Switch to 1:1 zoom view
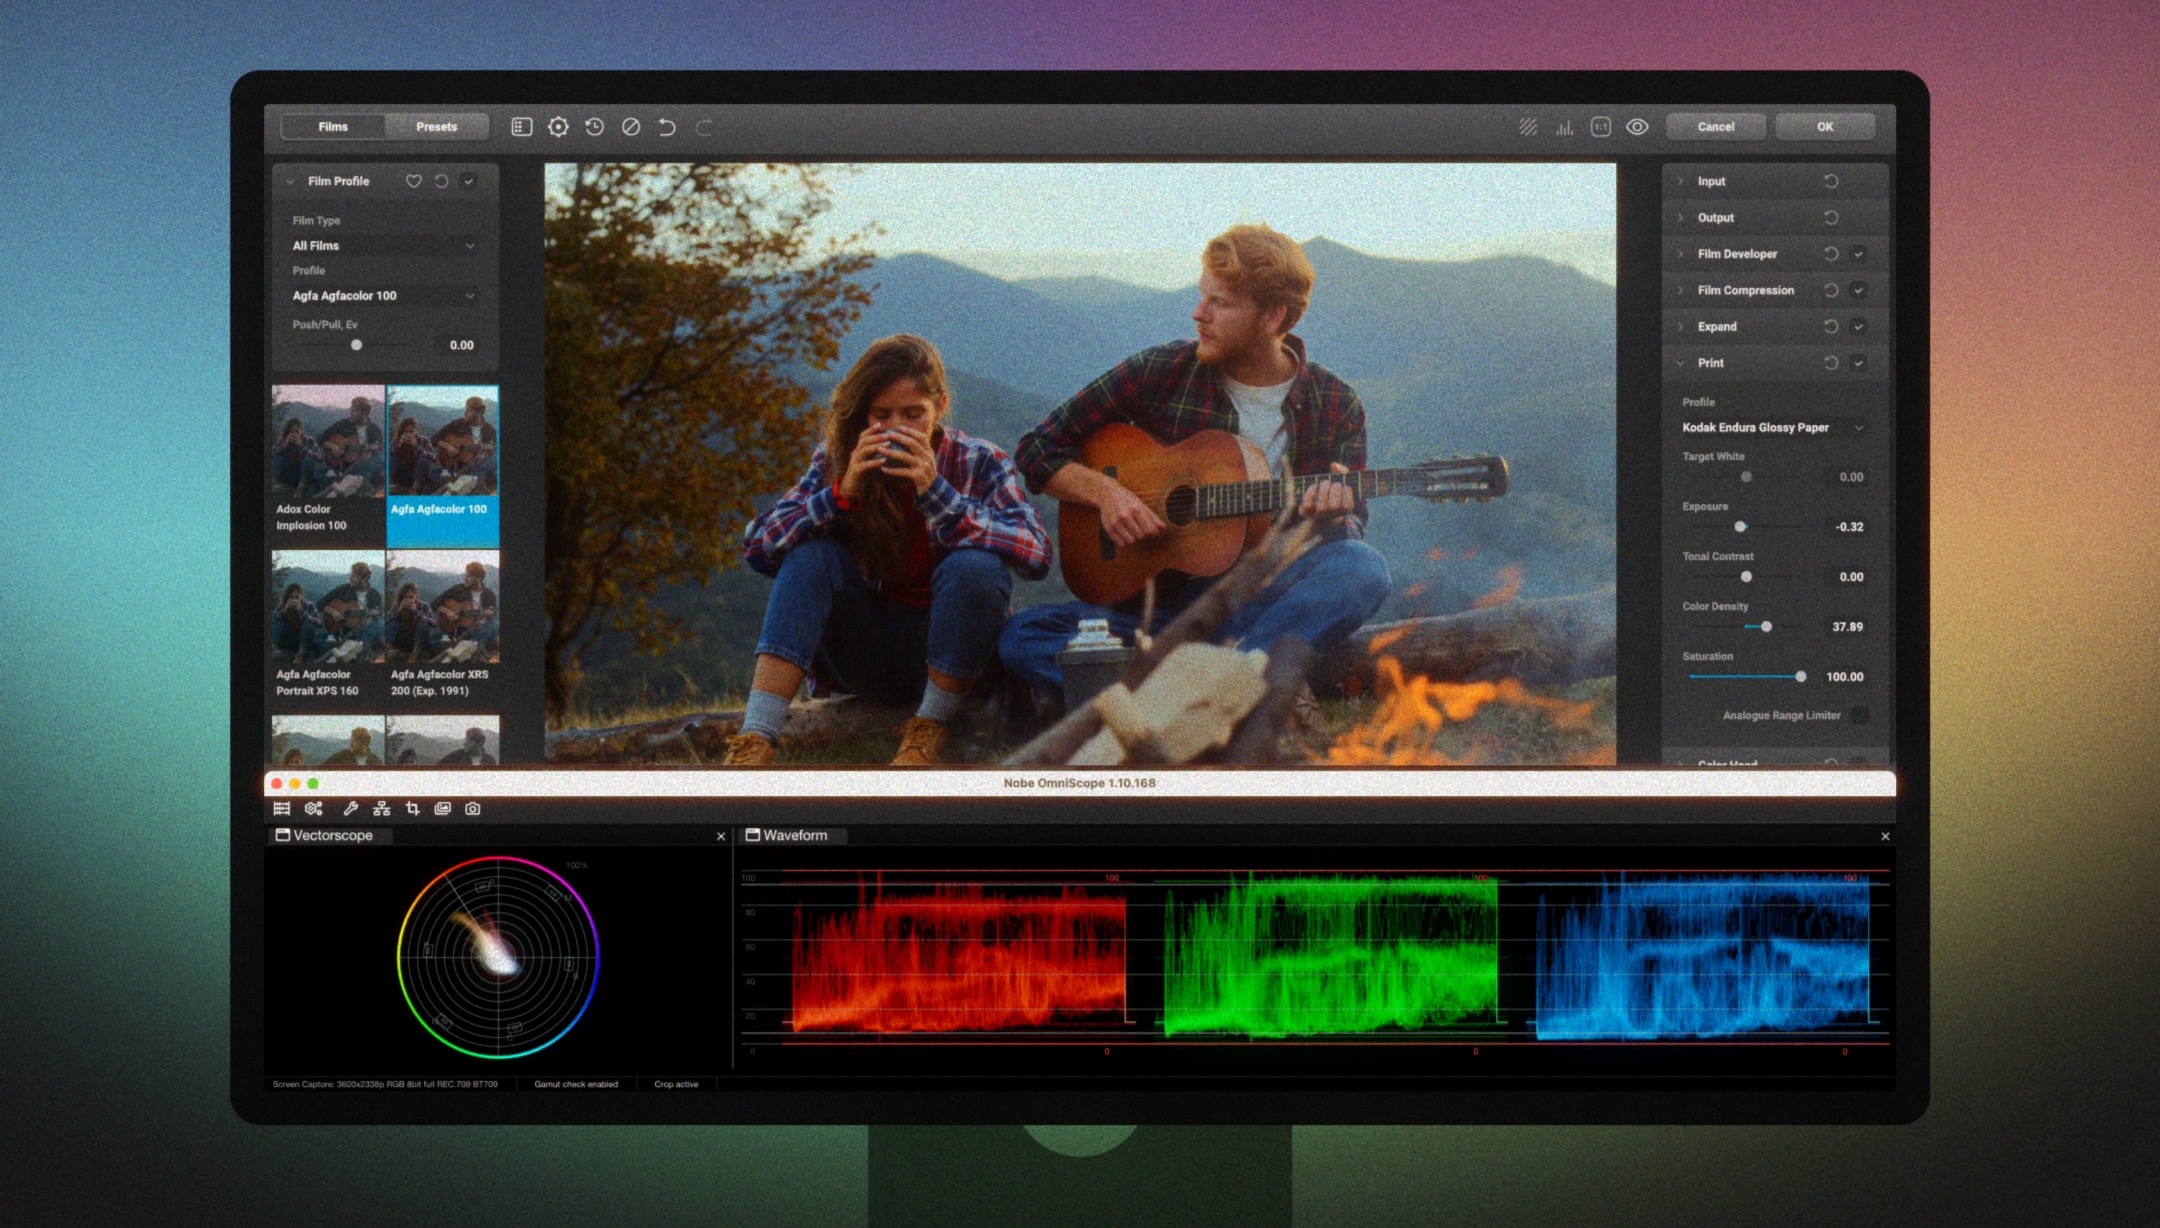 tap(1600, 127)
